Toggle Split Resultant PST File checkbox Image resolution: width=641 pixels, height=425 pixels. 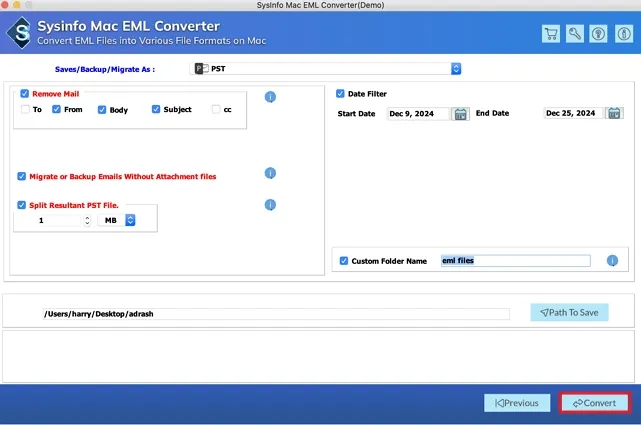[21, 205]
